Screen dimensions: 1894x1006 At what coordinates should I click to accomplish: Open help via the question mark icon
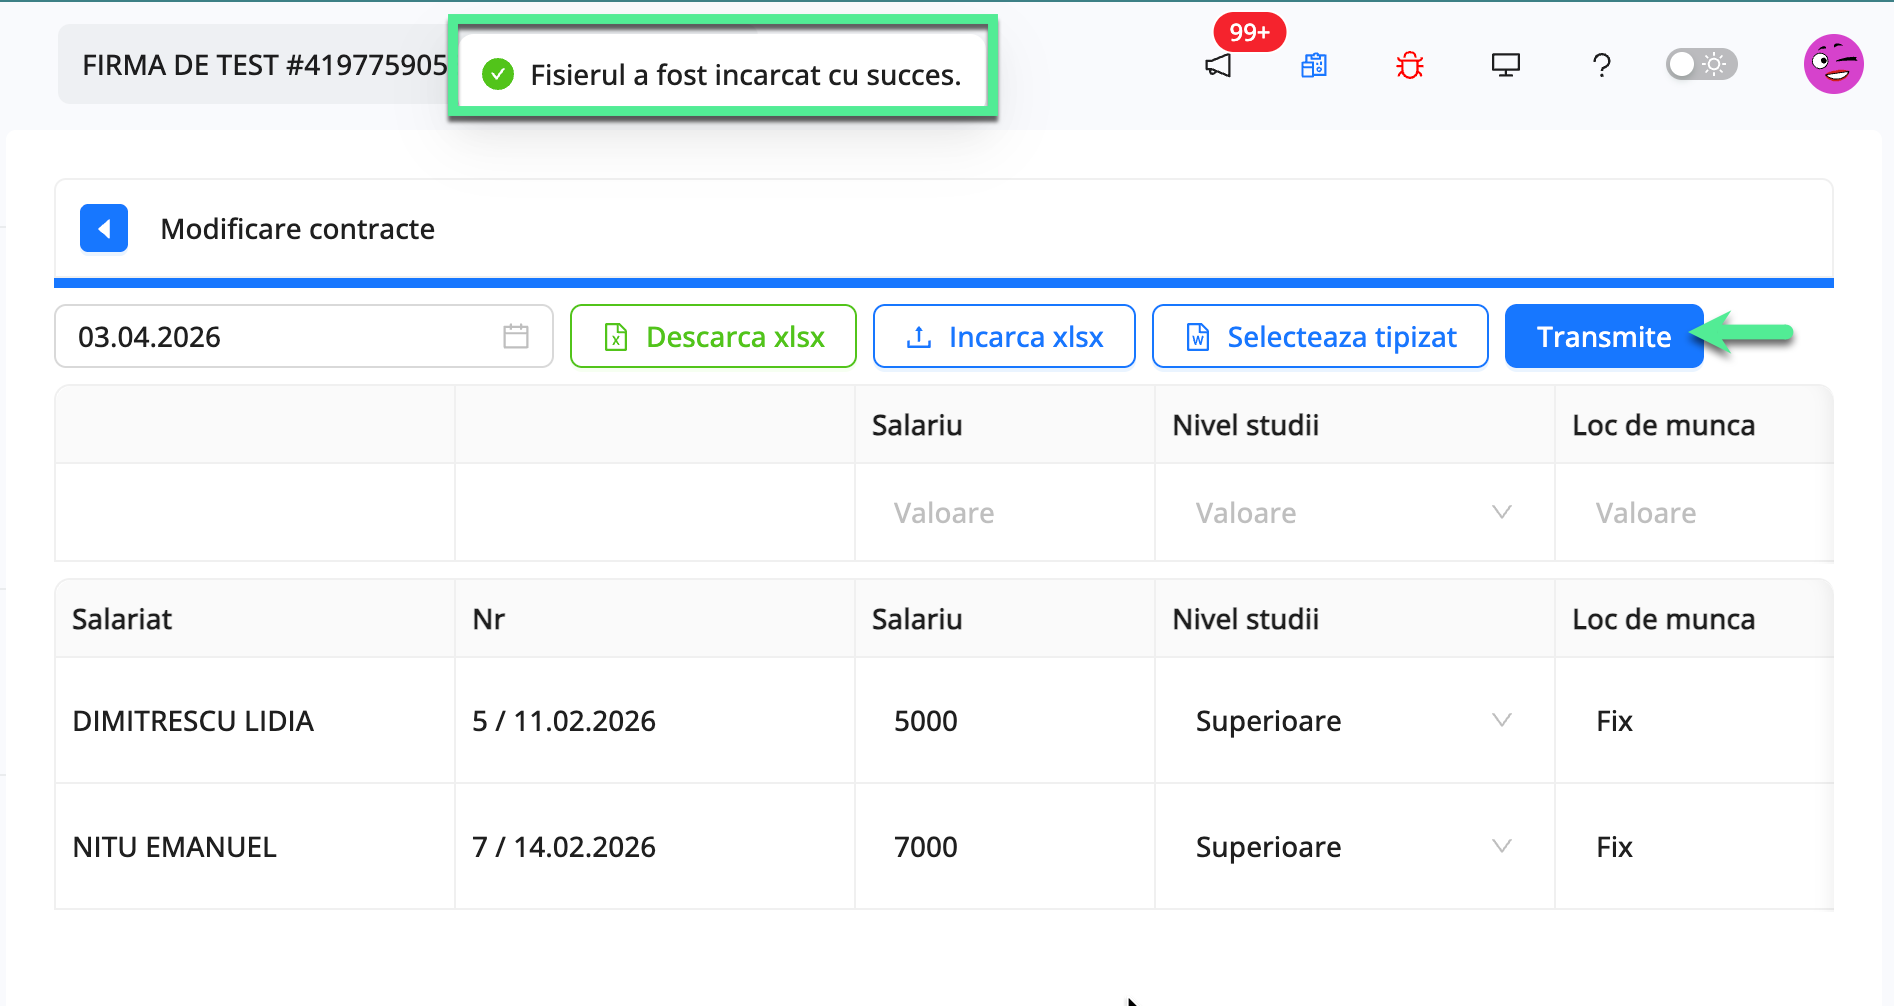click(1602, 66)
